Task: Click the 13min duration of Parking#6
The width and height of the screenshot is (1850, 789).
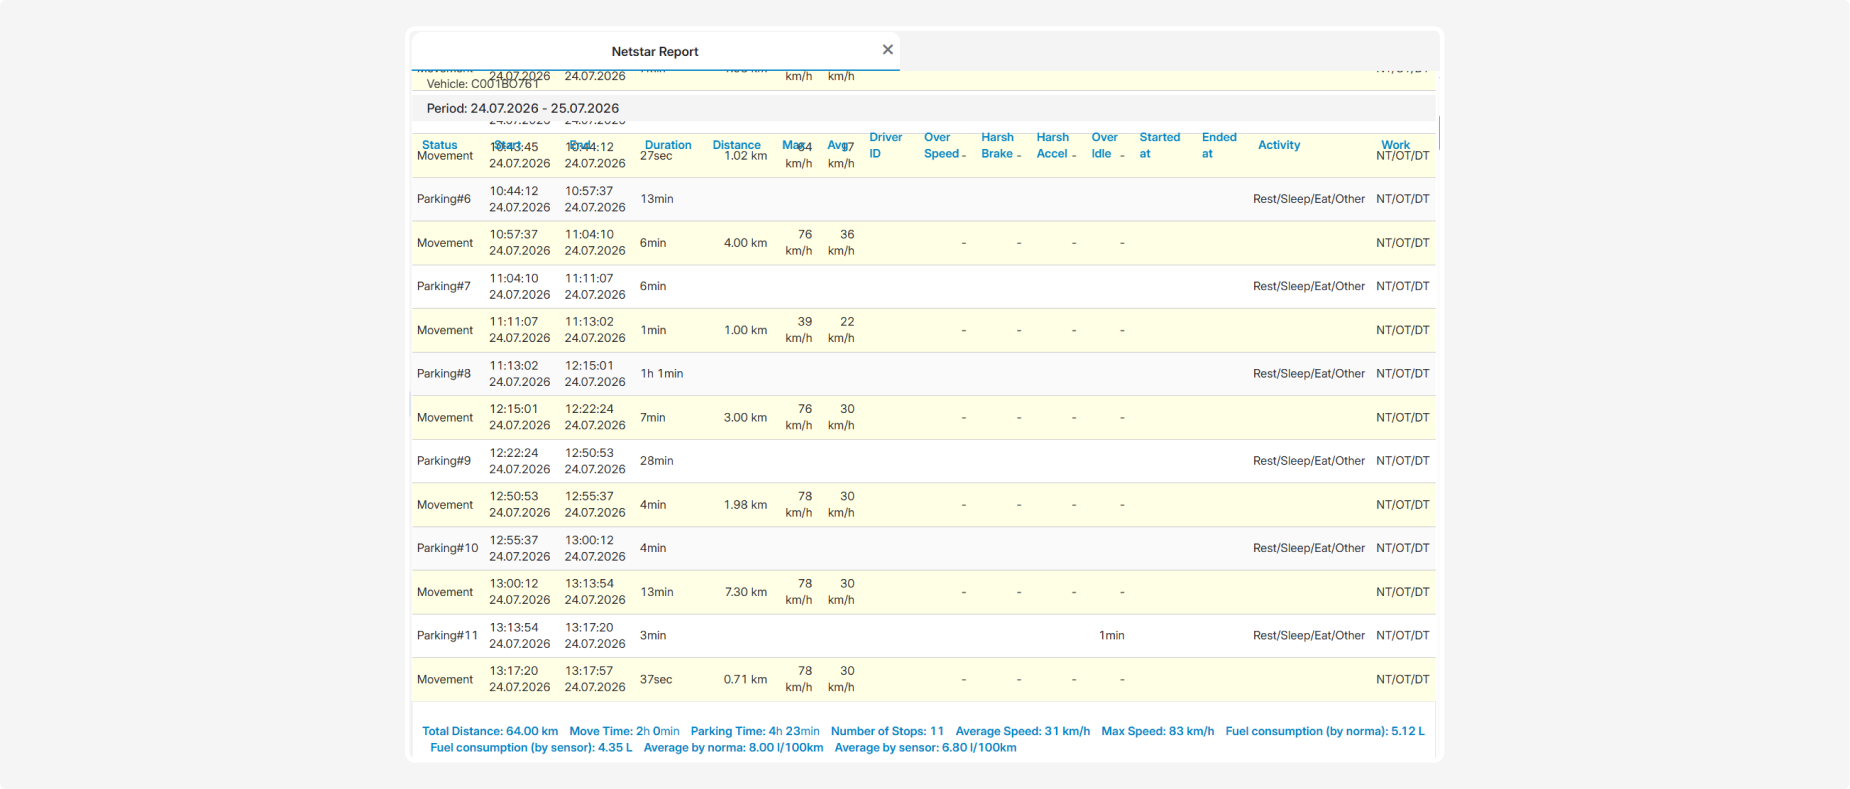Action: click(657, 199)
